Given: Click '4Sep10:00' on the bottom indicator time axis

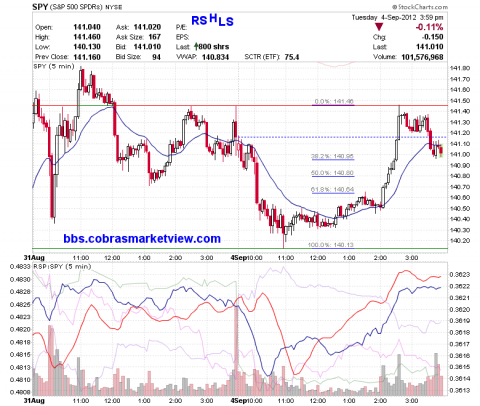Looking at the screenshot, I should [x=248, y=400].
